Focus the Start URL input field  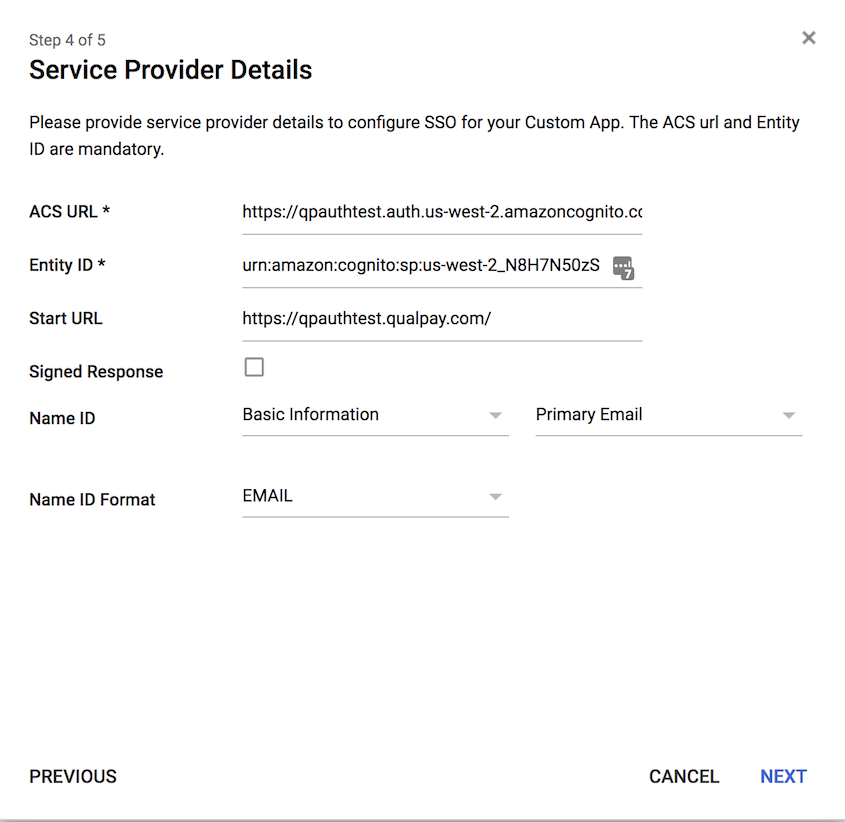pyautogui.click(x=440, y=318)
